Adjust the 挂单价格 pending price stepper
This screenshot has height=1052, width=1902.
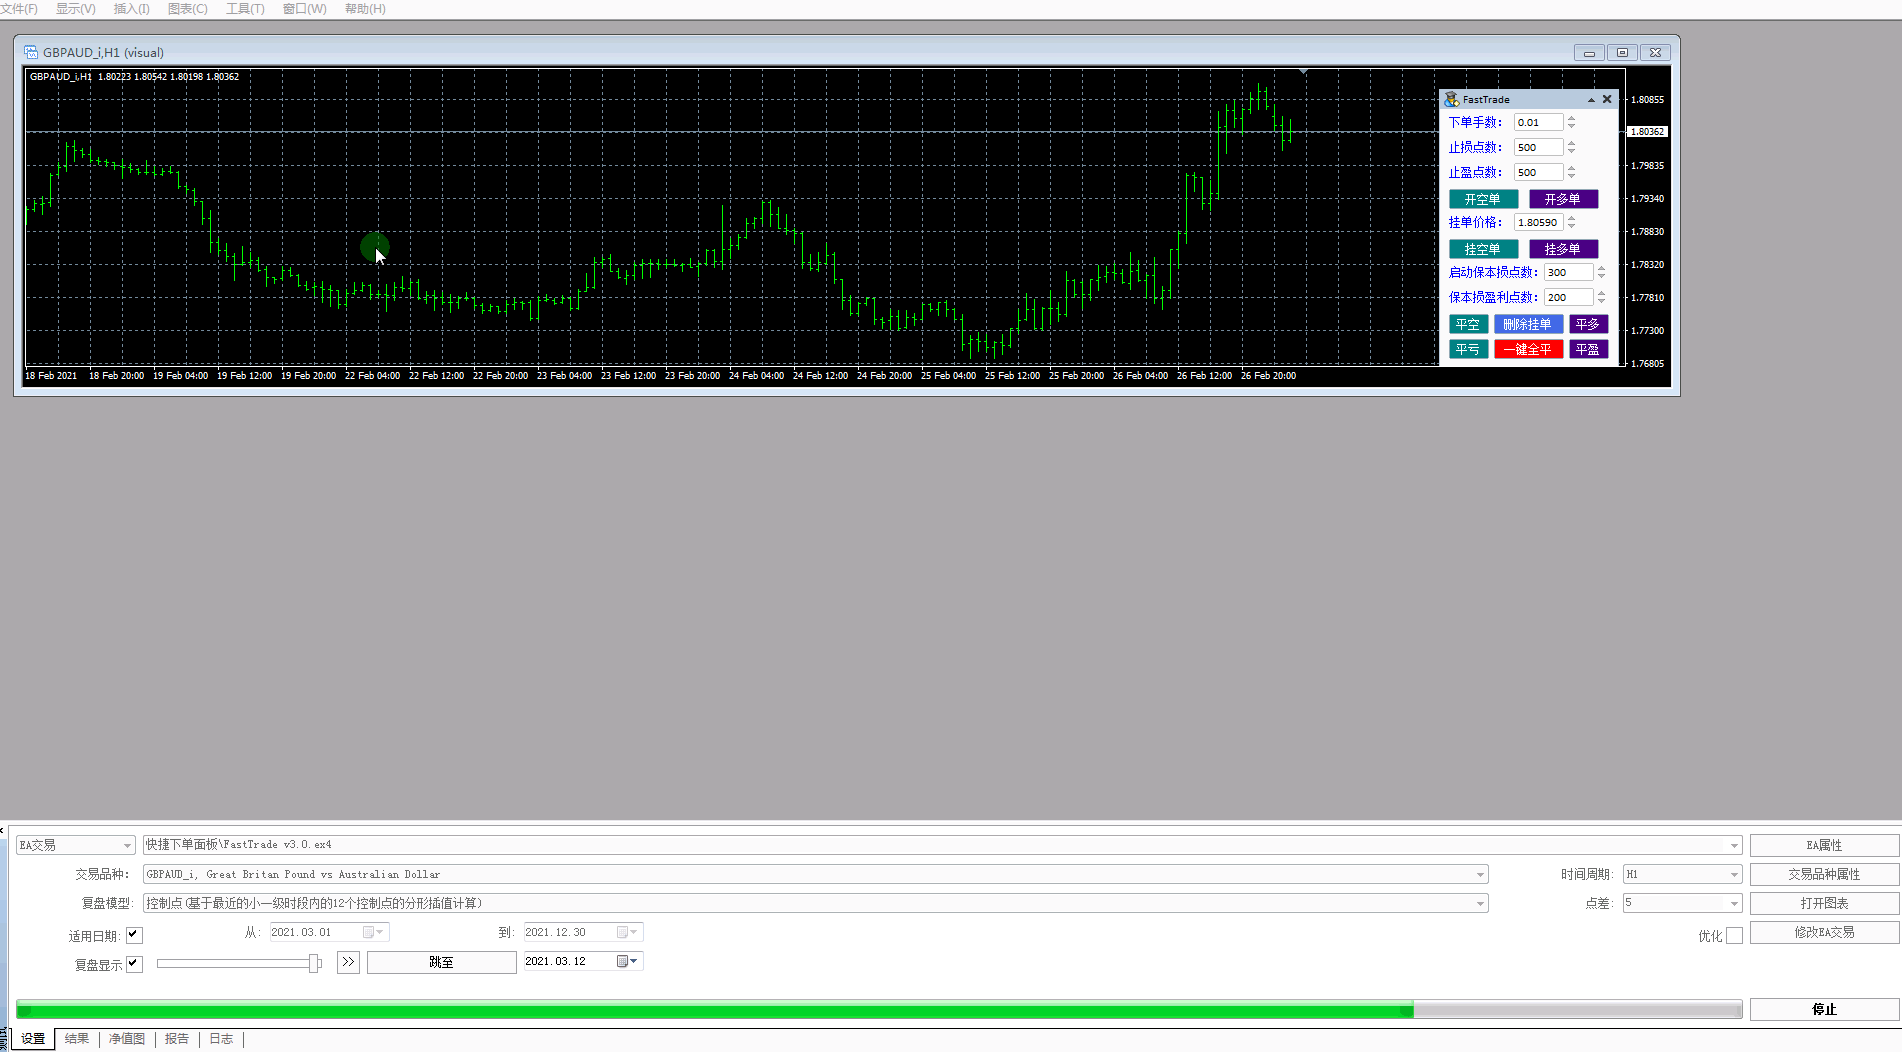click(1571, 222)
